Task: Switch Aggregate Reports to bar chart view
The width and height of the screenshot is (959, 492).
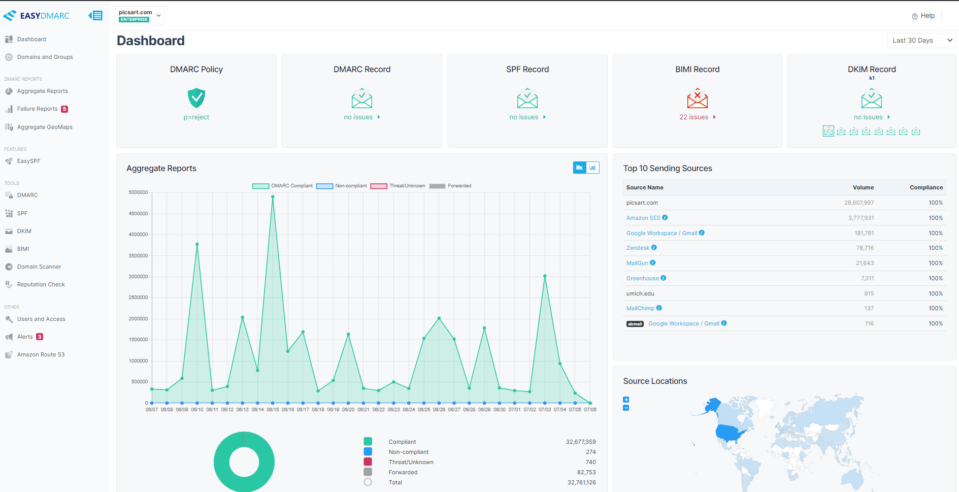Action: tap(593, 167)
